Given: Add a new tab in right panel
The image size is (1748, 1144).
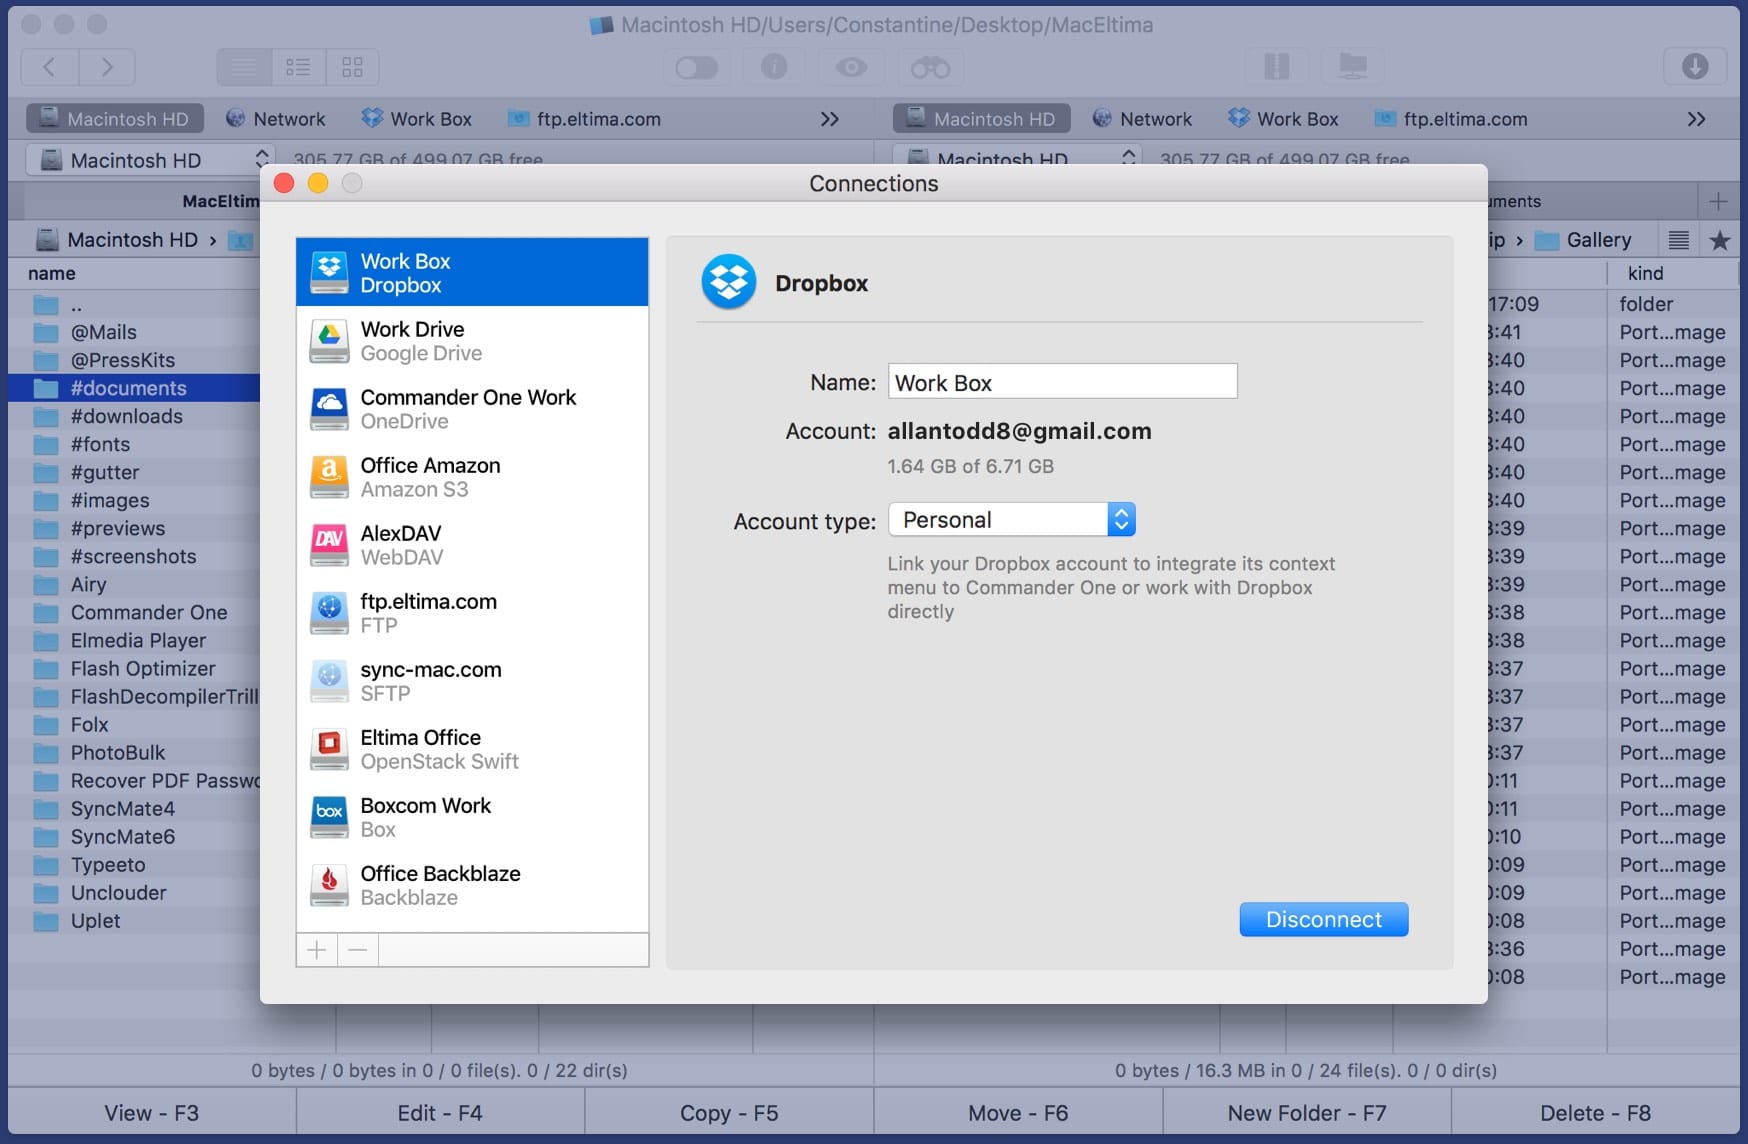Looking at the screenshot, I should pos(1718,201).
